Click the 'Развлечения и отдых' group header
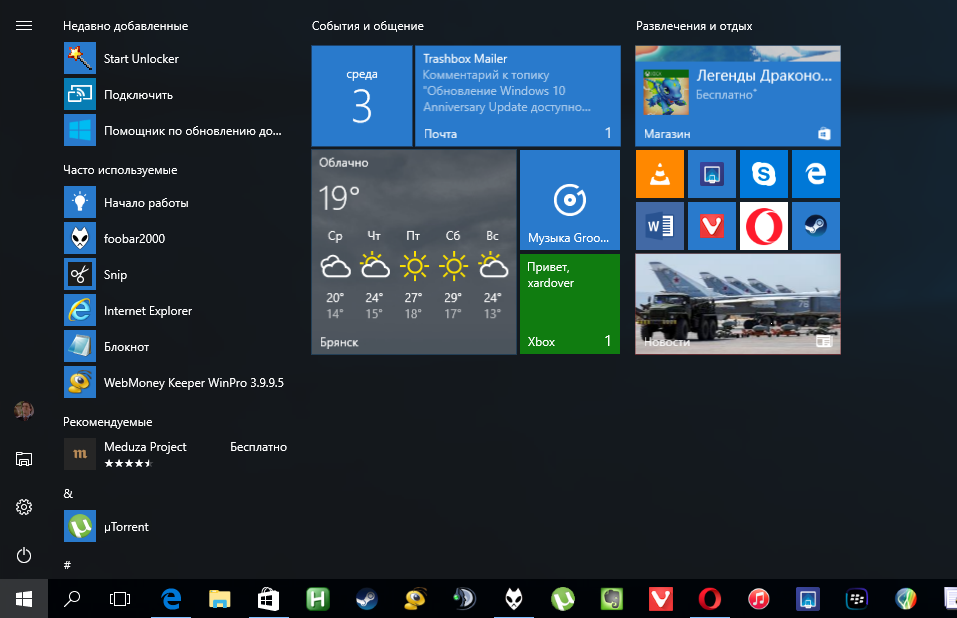 (694, 26)
